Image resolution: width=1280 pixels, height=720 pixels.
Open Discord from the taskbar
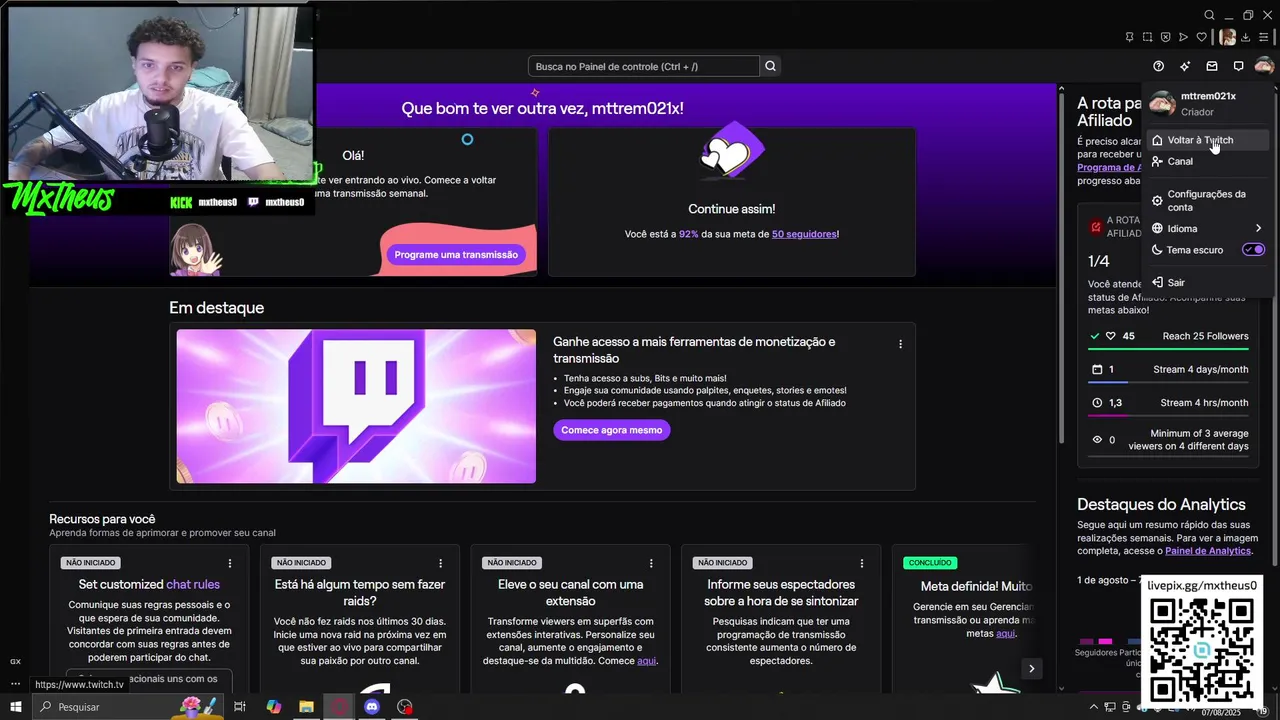[372, 707]
